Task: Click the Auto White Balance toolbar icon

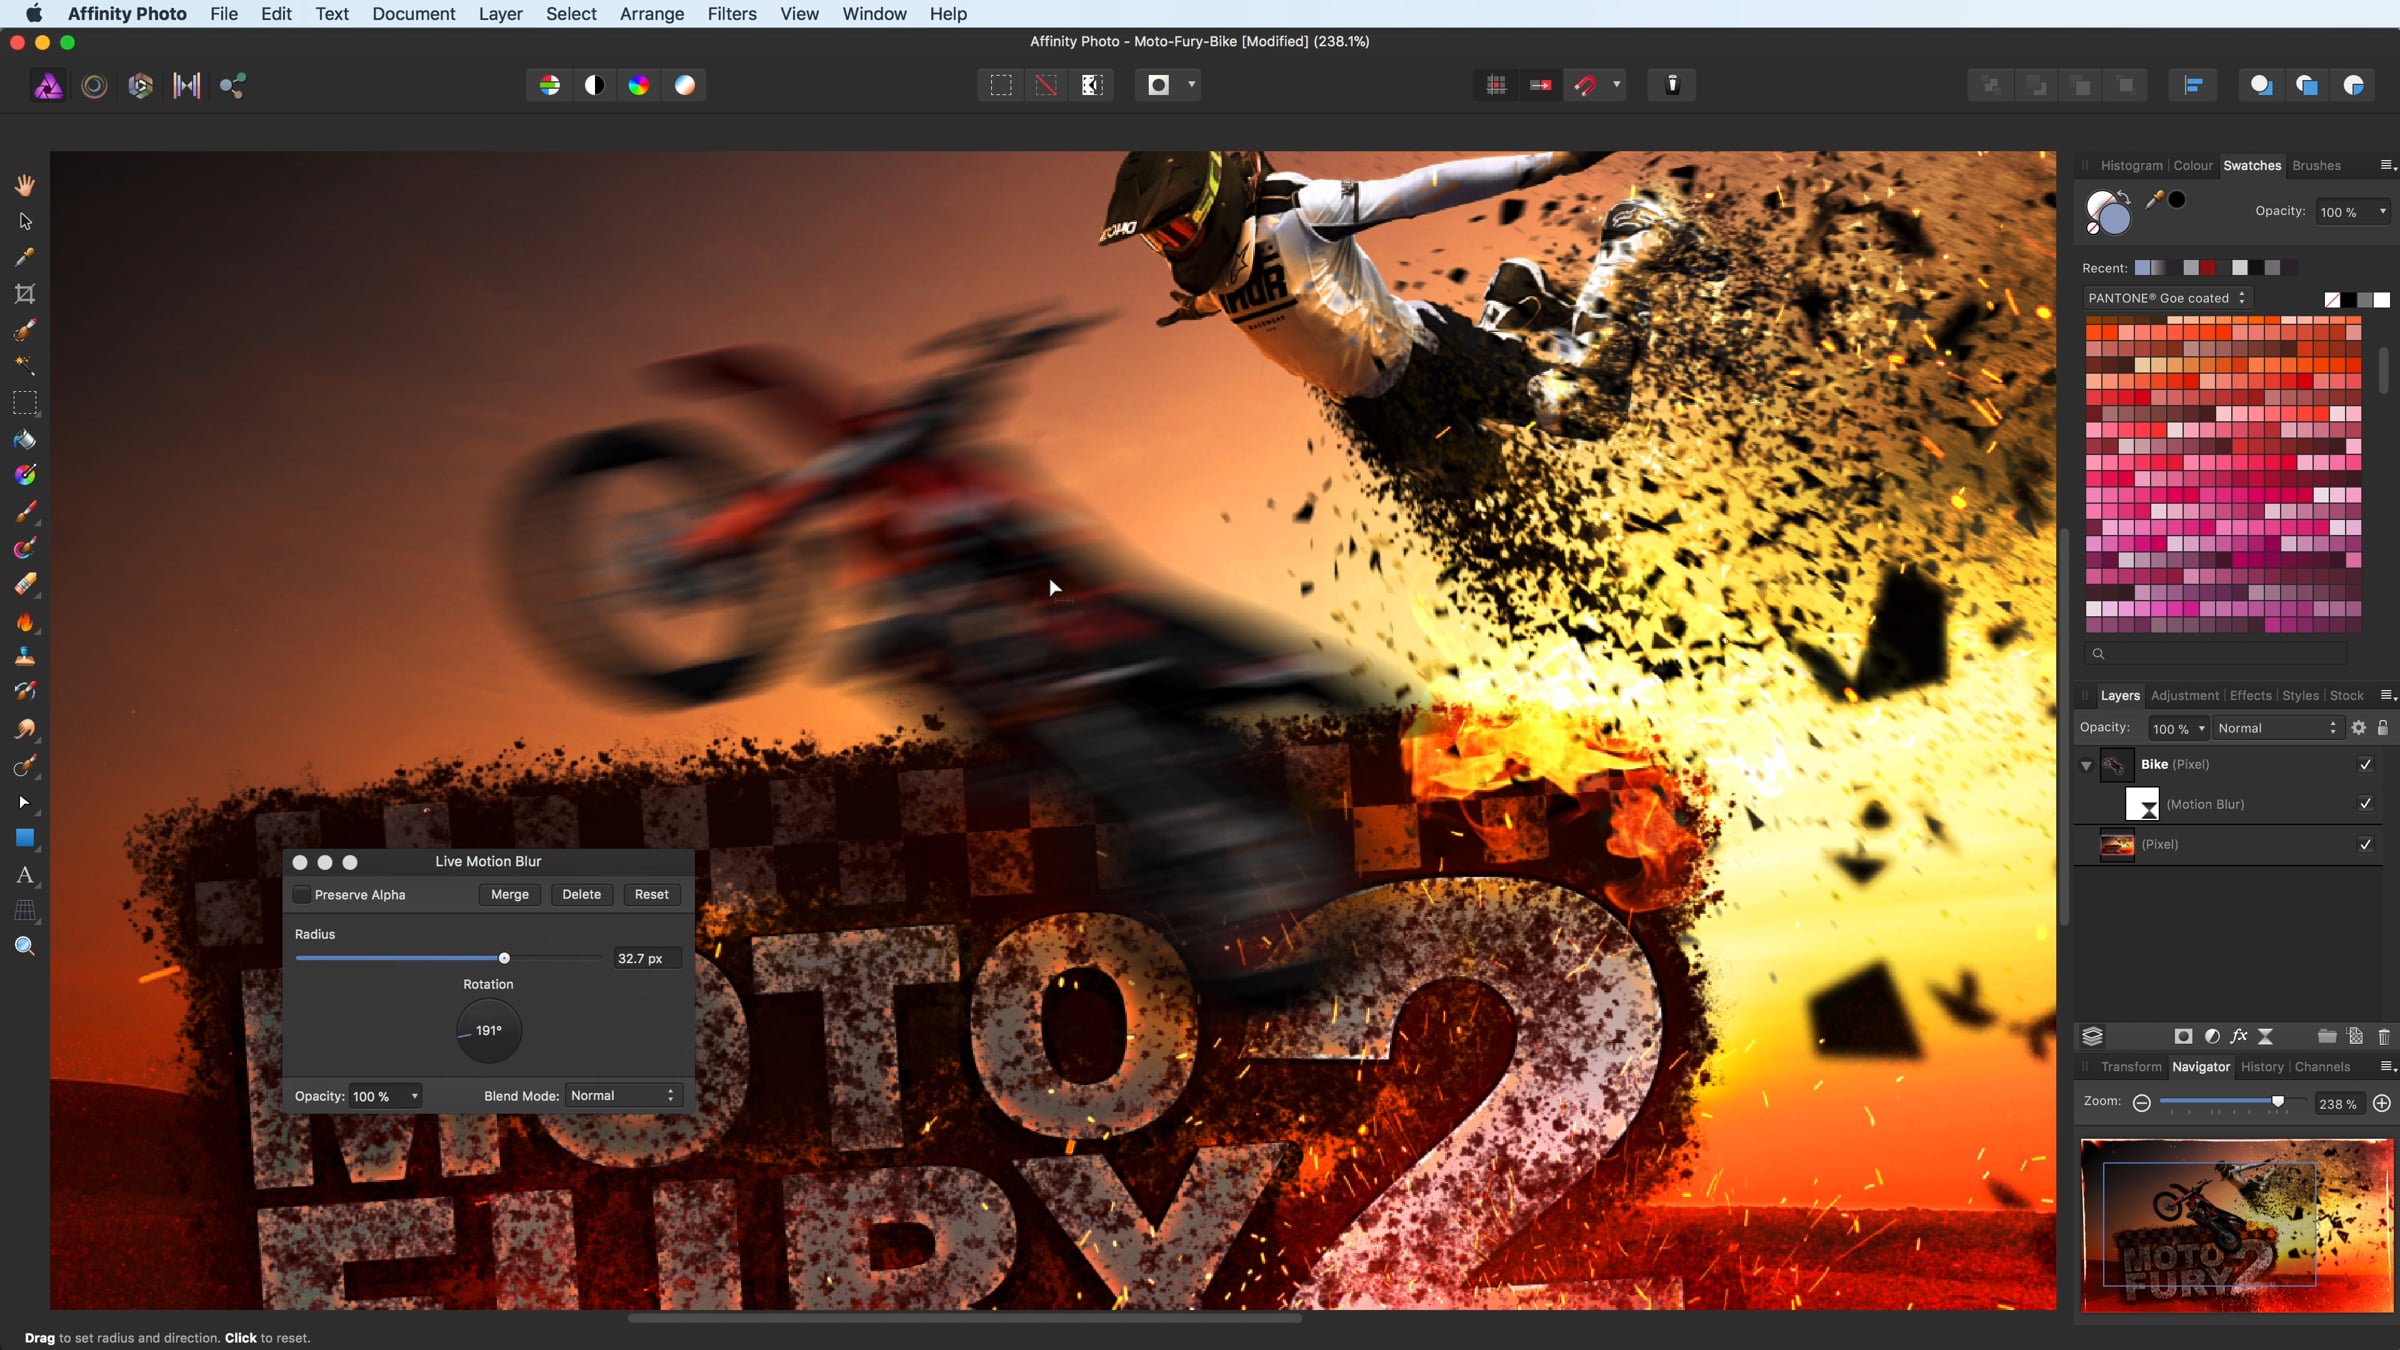Action: point(684,85)
